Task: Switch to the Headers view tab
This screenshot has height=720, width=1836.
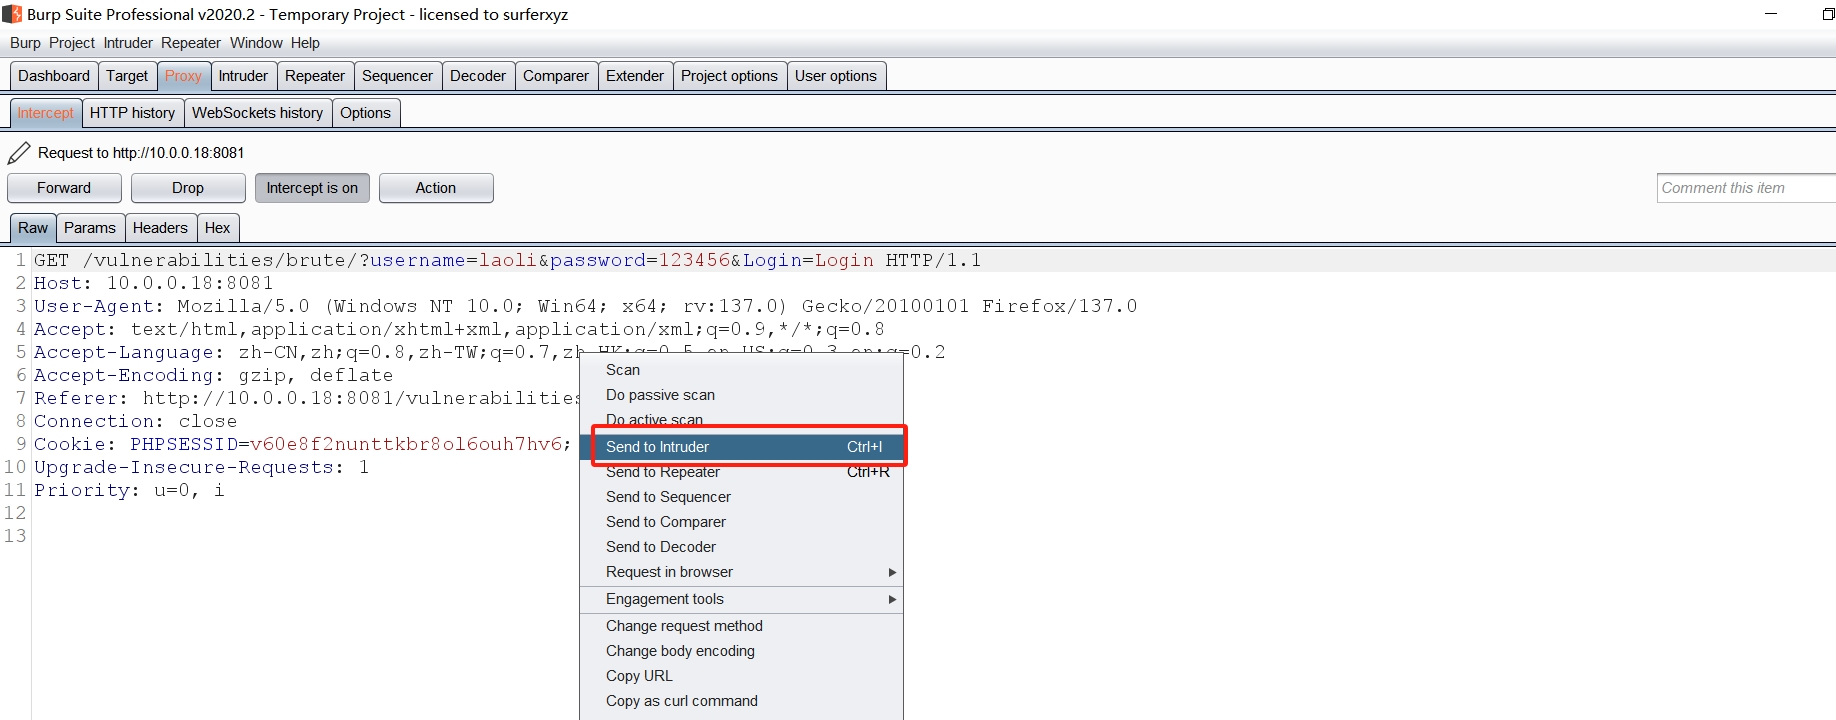Action: [160, 228]
